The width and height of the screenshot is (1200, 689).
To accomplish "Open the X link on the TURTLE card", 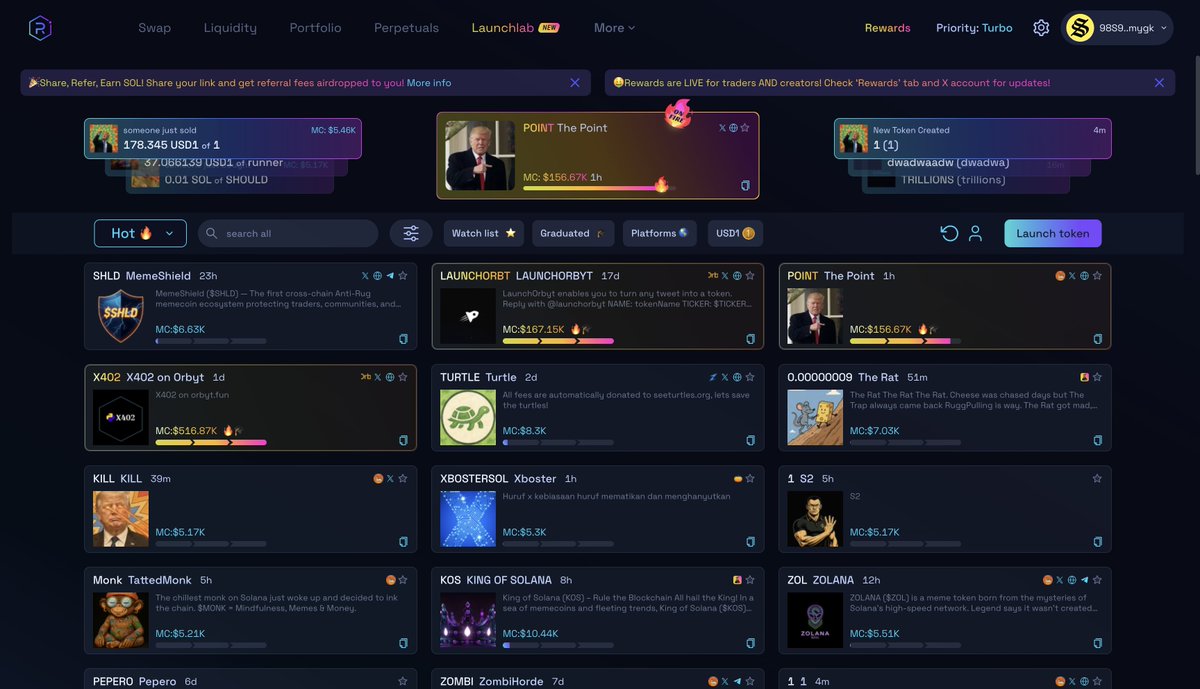I will [x=724, y=377].
